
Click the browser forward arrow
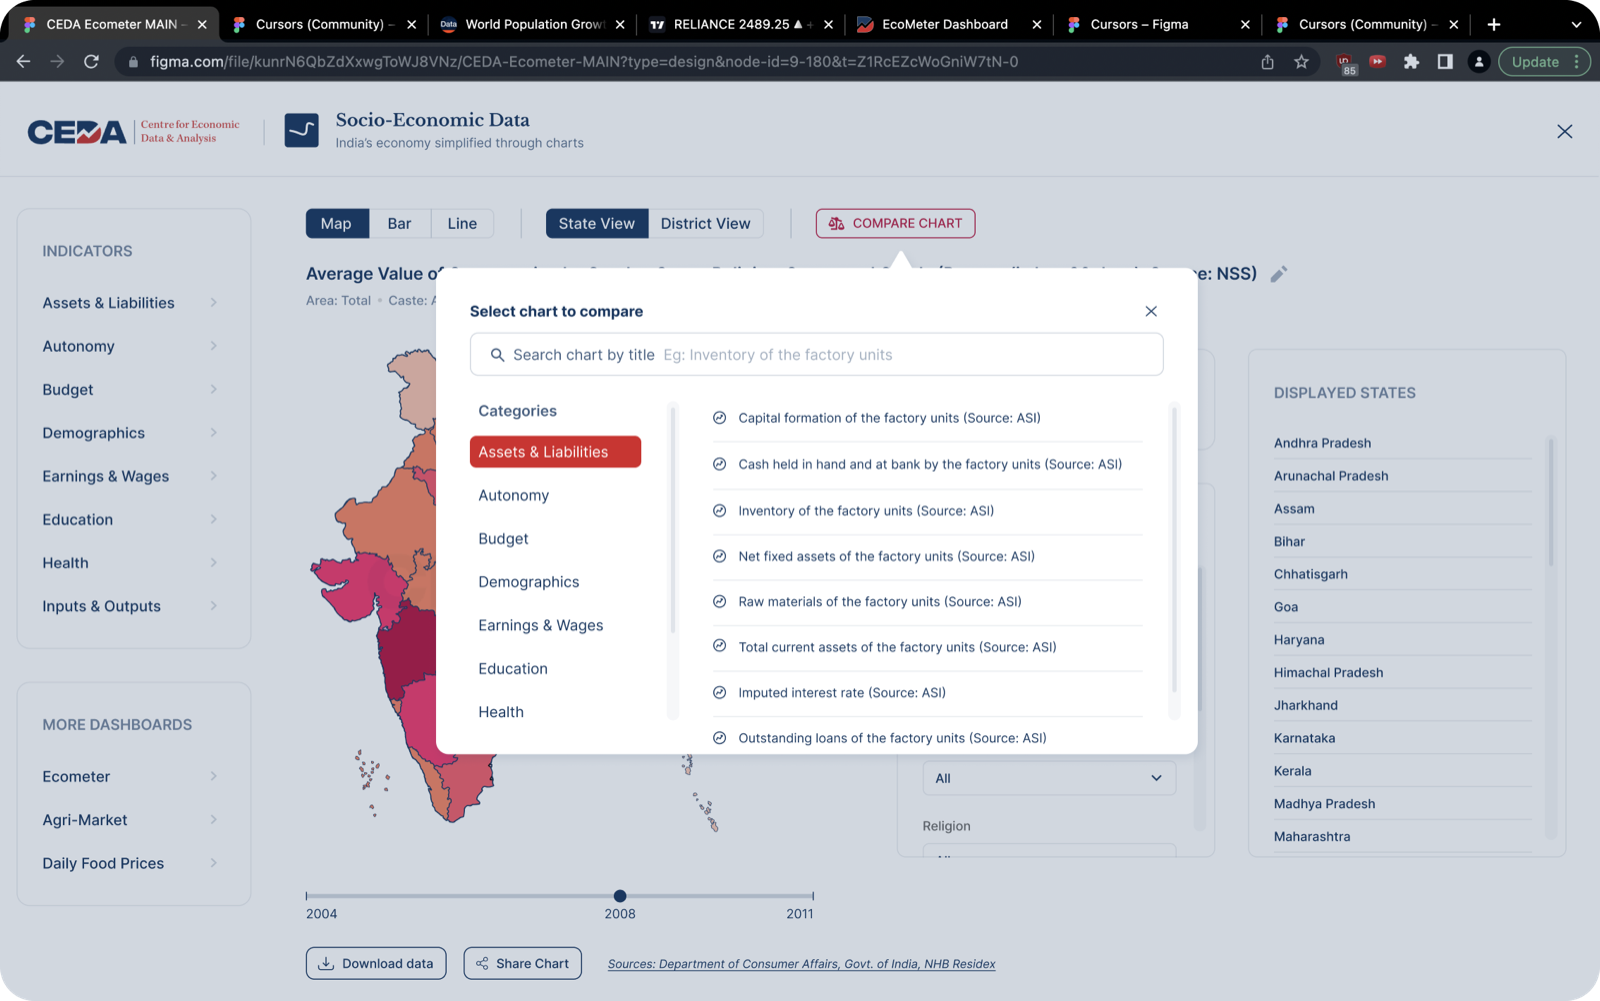57,62
